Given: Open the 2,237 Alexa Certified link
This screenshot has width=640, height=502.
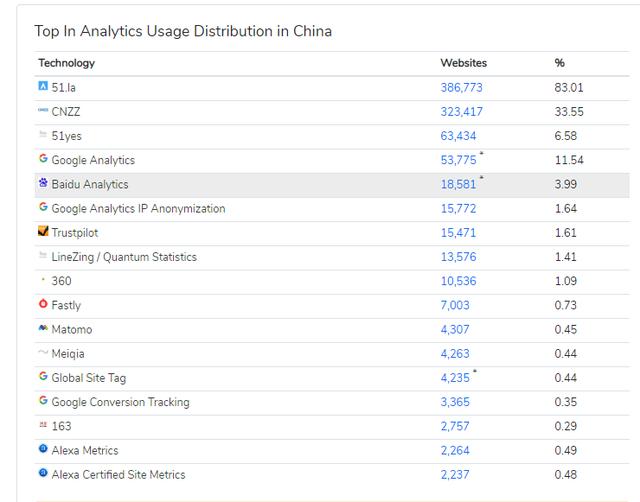Looking at the screenshot, I should coord(455,475).
